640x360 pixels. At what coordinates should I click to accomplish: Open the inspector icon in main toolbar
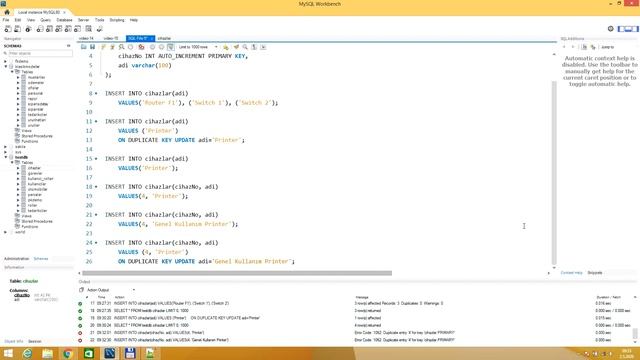pos(28,29)
